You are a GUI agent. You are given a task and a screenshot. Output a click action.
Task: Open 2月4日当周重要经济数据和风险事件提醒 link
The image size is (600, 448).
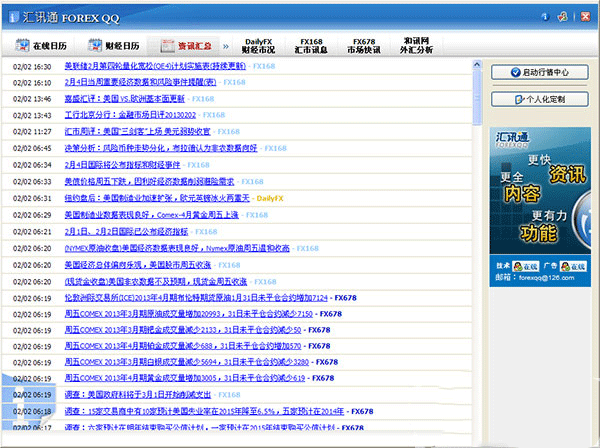[140, 82]
